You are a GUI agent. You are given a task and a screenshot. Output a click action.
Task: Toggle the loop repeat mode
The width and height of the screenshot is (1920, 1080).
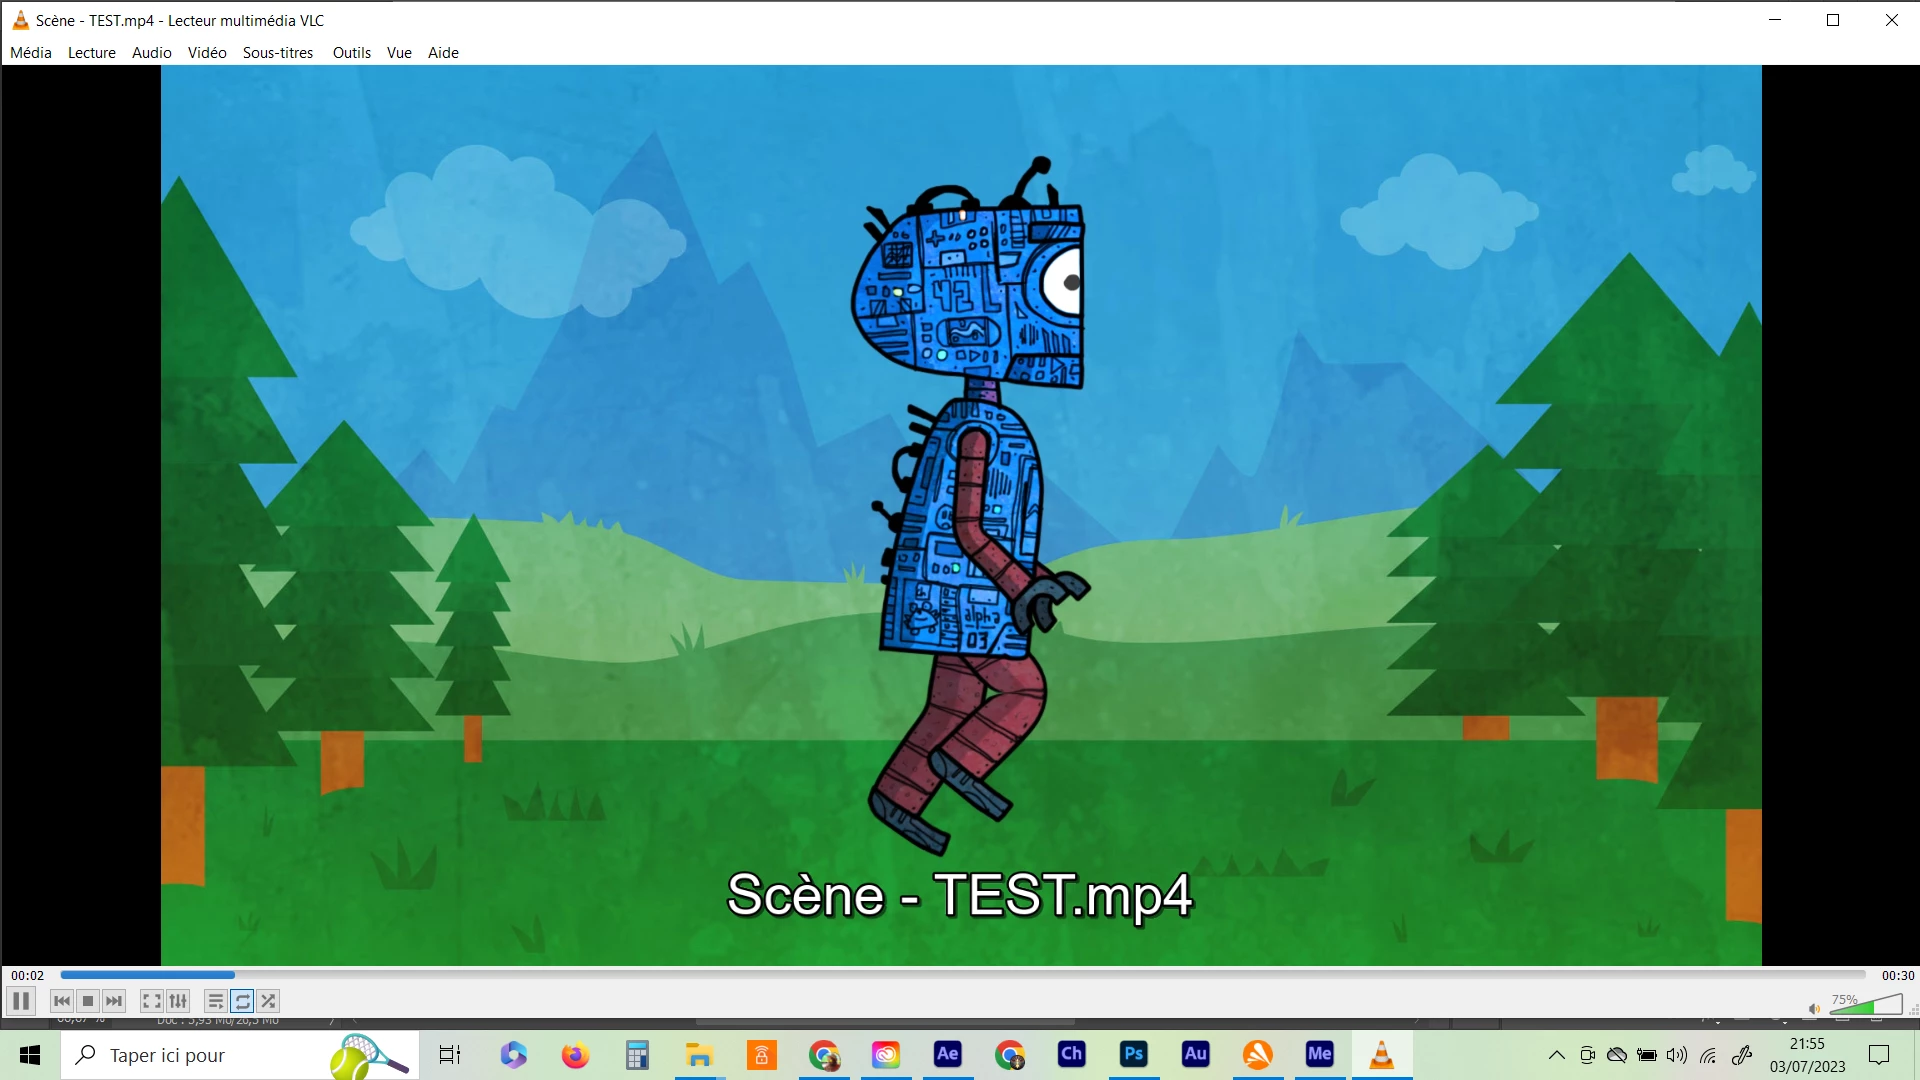pyautogui.click(x=242, y=1001)
